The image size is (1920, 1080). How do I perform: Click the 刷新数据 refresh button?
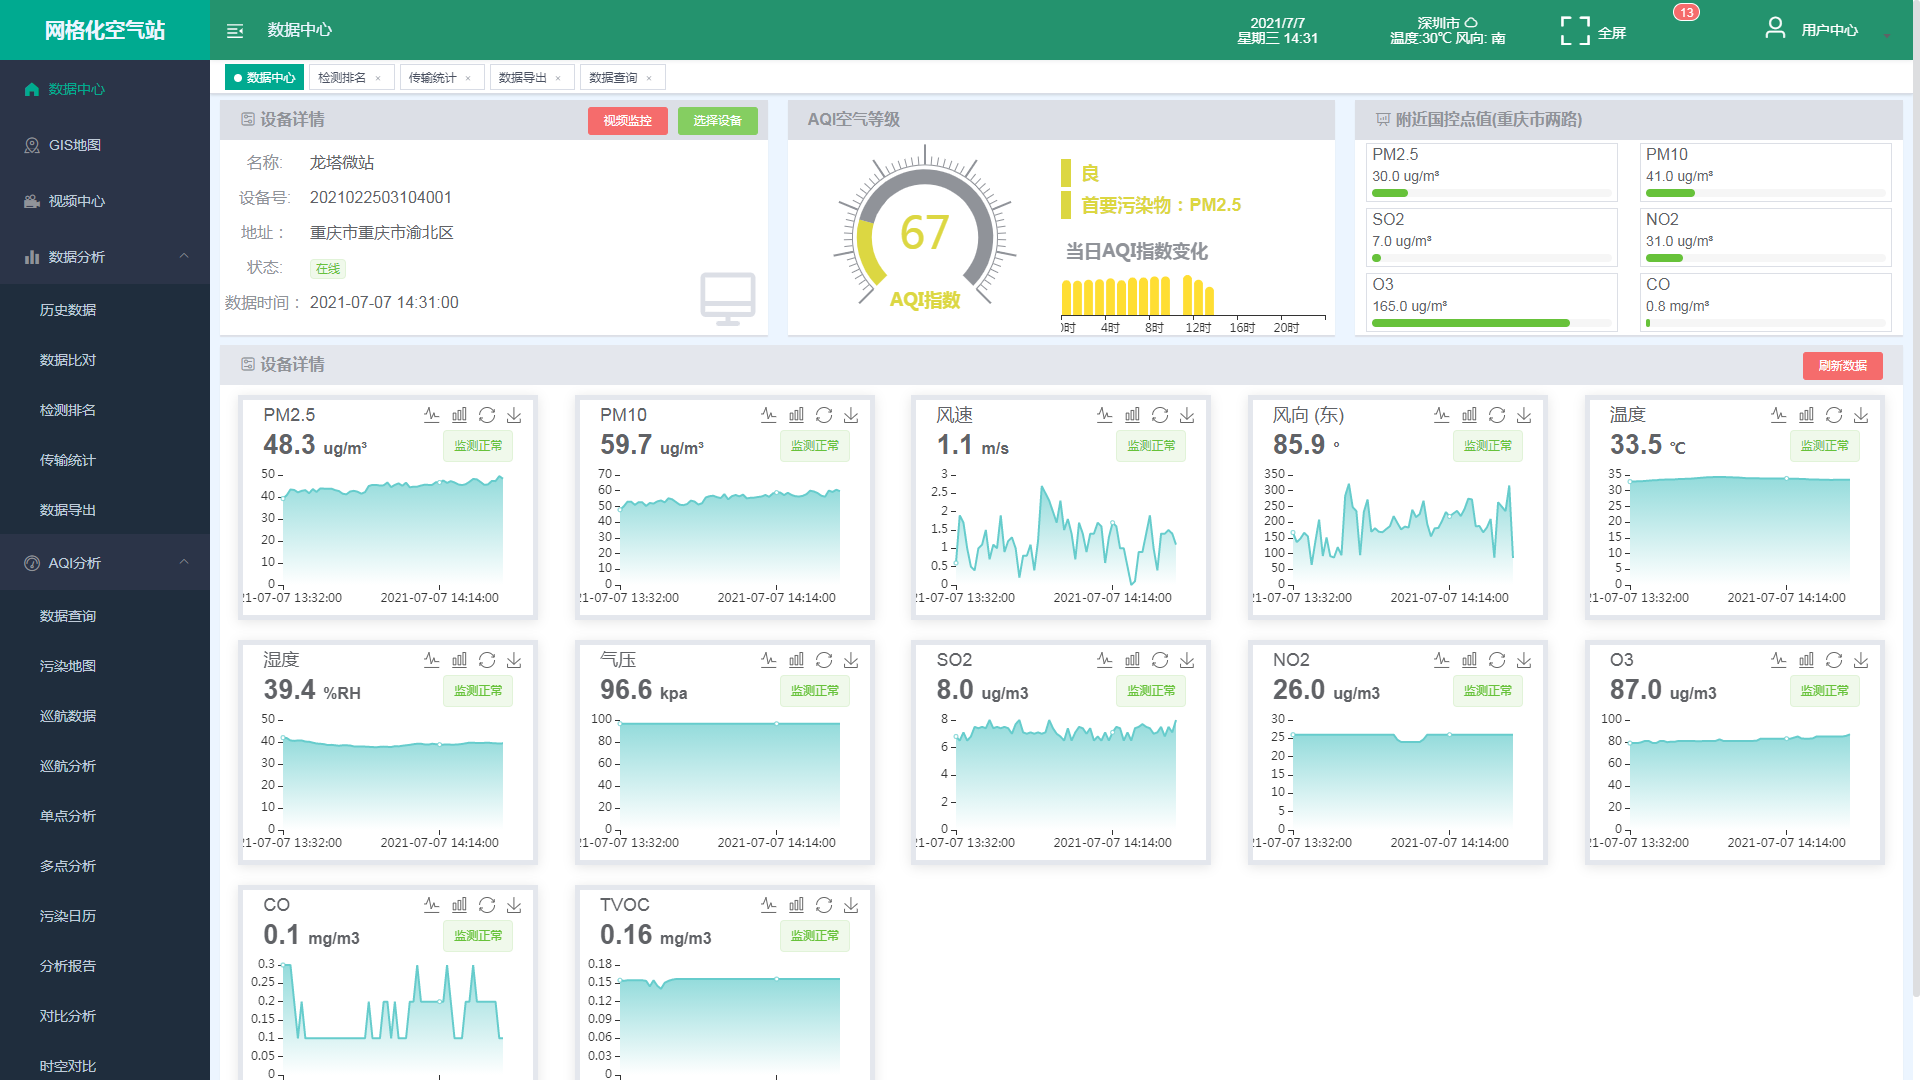pos(1842,366)
